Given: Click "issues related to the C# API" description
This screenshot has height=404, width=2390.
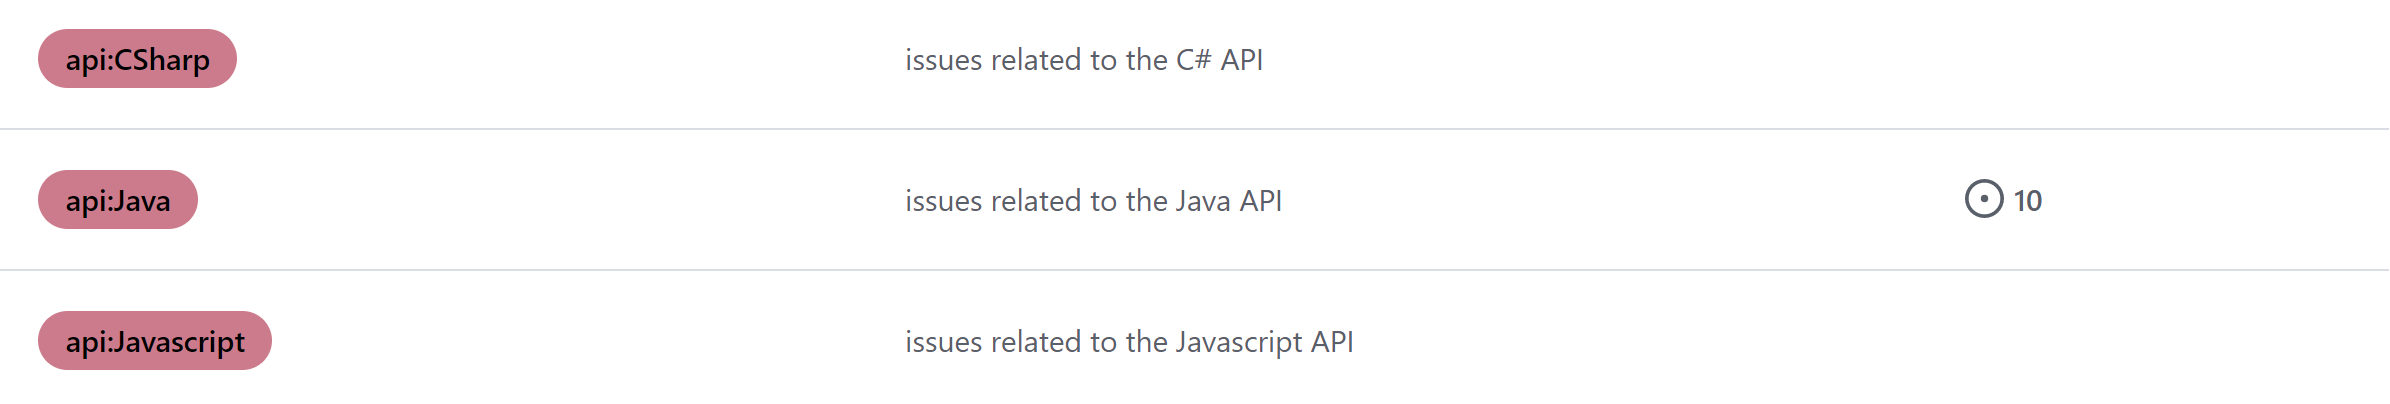Looking at the screenshot, I should [x=1084, y=60].
